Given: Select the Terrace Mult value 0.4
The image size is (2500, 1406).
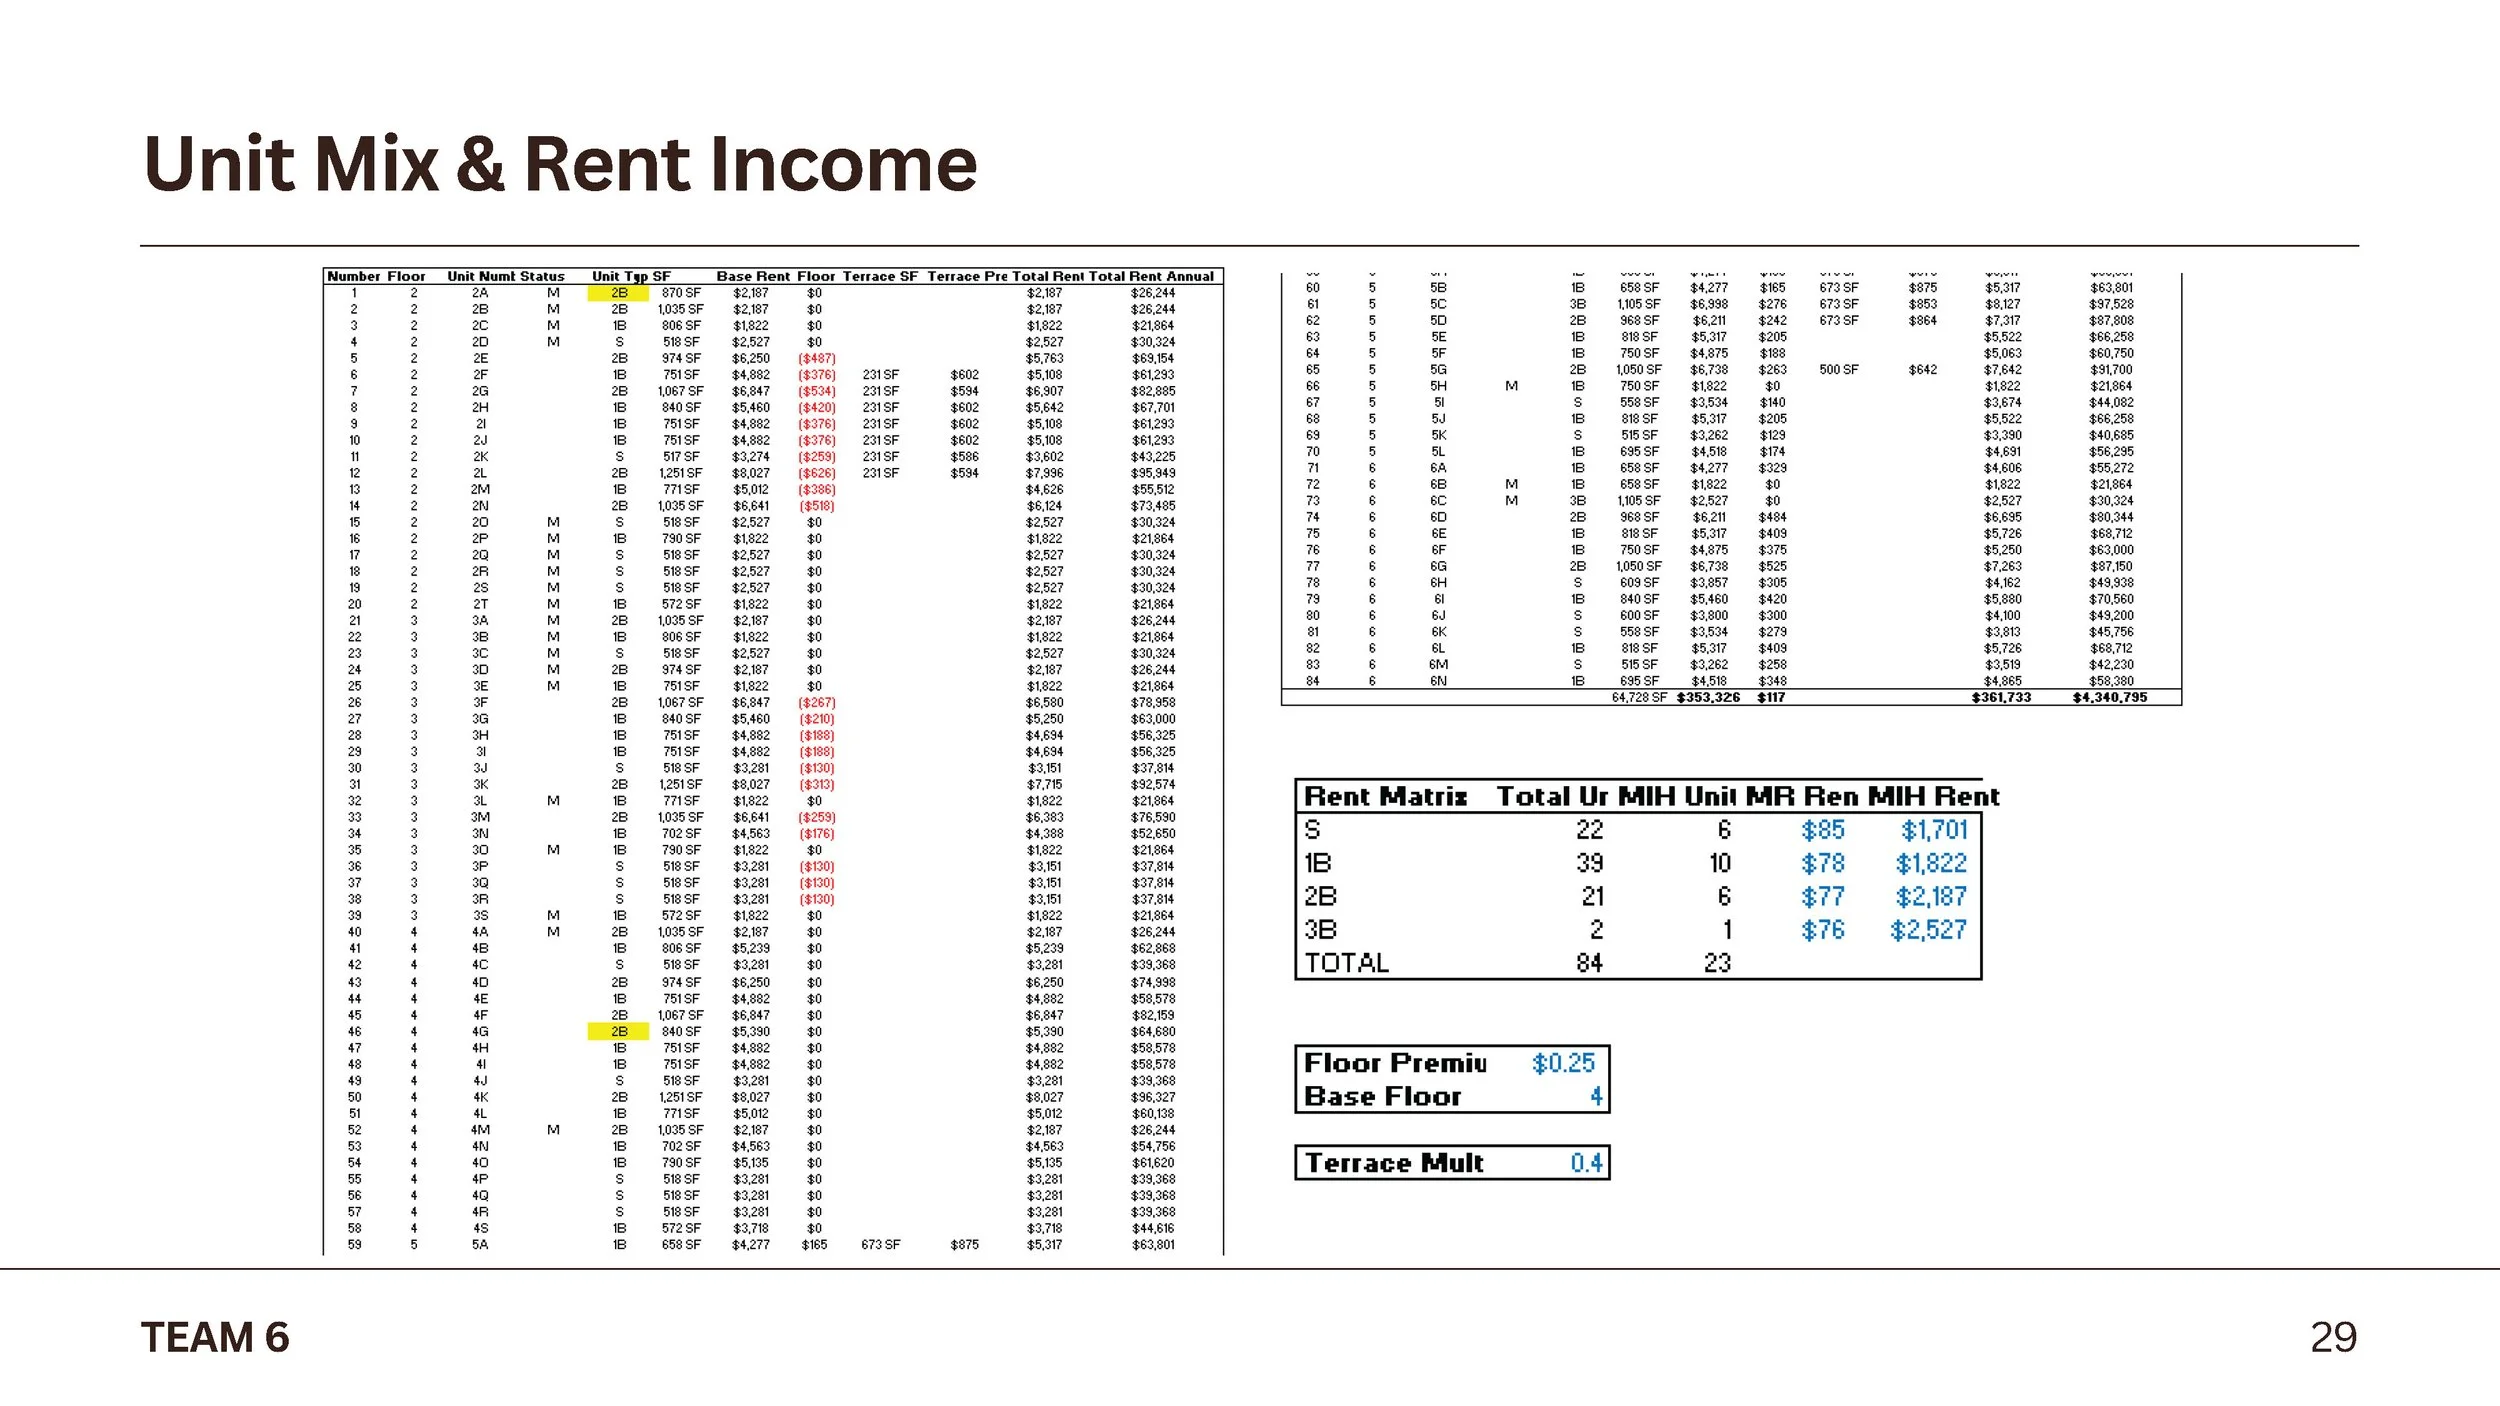Looking at the screenshot, I should [1589, 1162].
